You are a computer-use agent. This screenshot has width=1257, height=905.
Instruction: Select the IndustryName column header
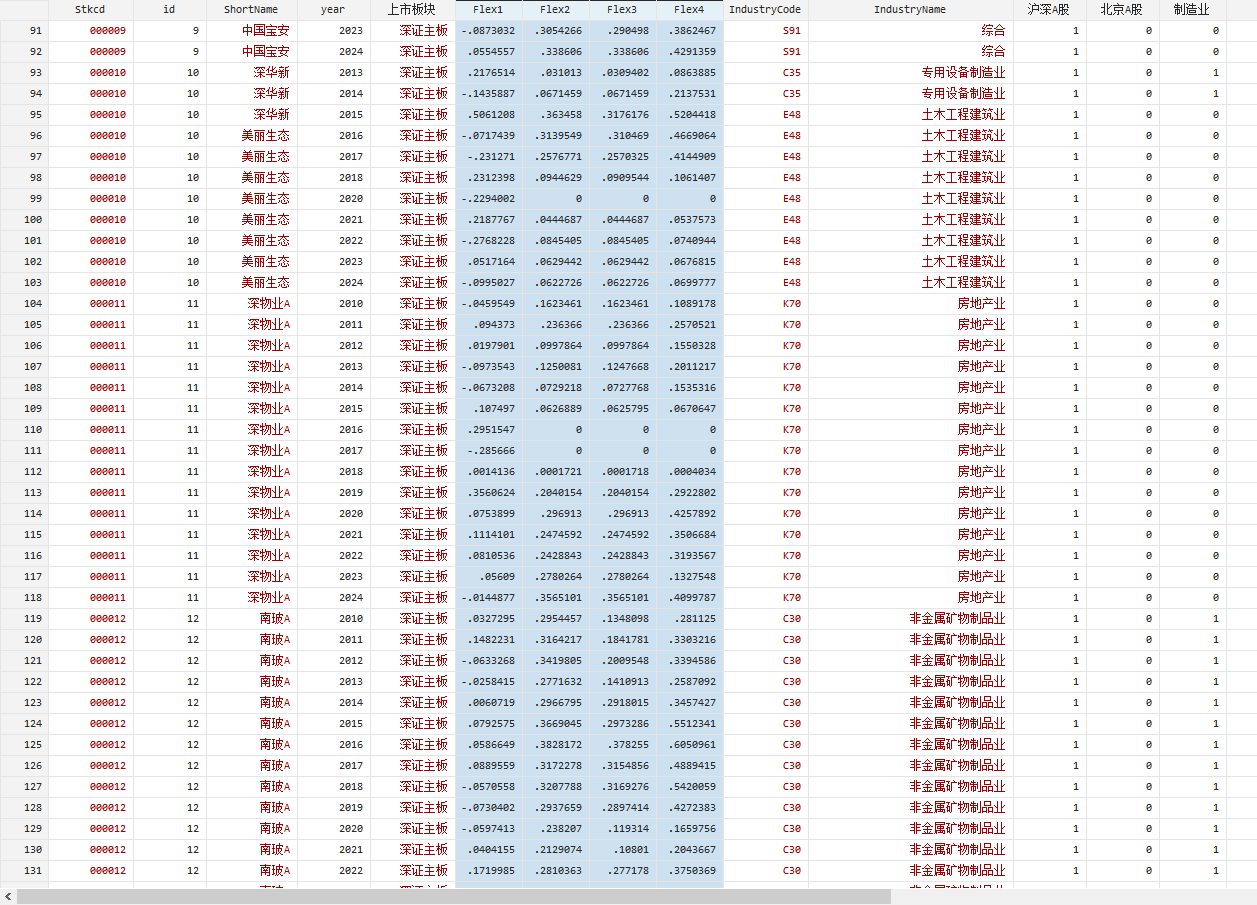pos(909,9)
